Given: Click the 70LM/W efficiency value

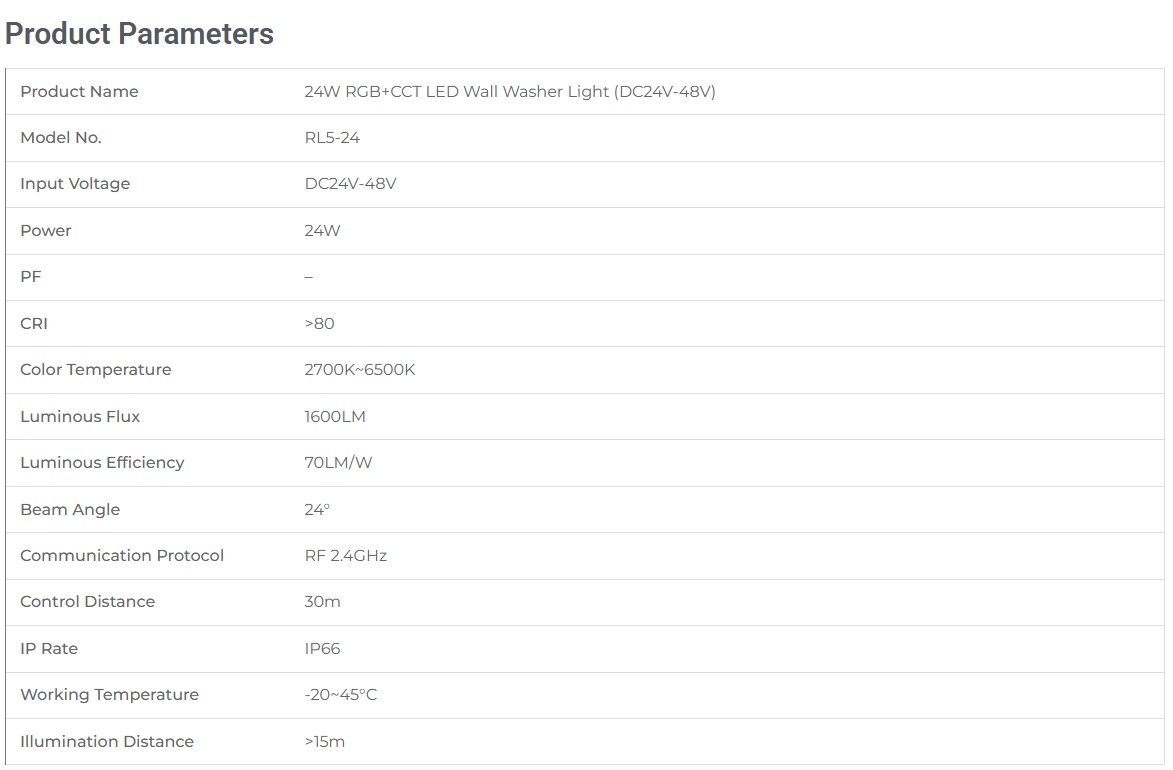Looking at the screenshot, I should [337, 462].
